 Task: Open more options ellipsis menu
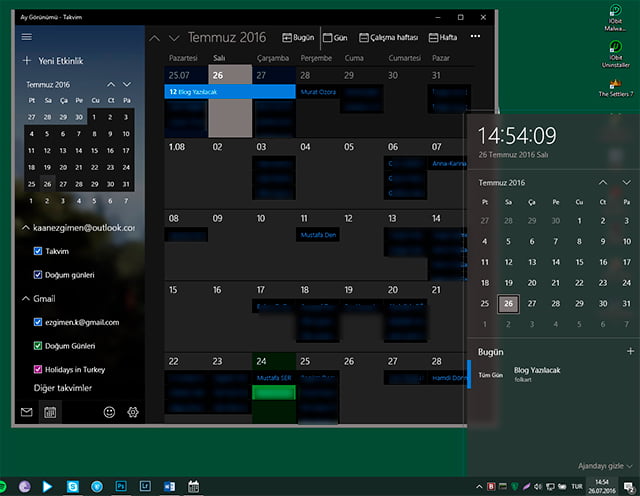point(475,36)
